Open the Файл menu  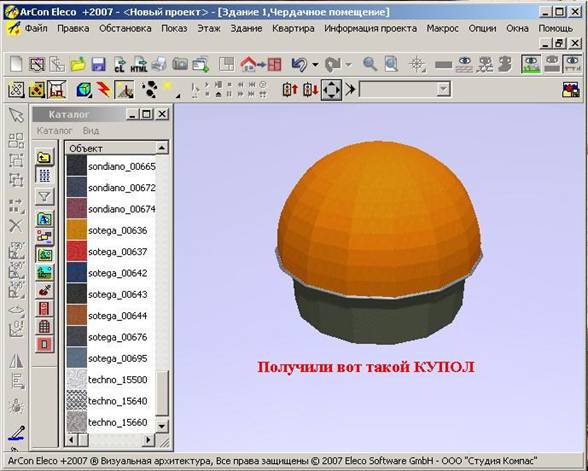pos(36,28)
